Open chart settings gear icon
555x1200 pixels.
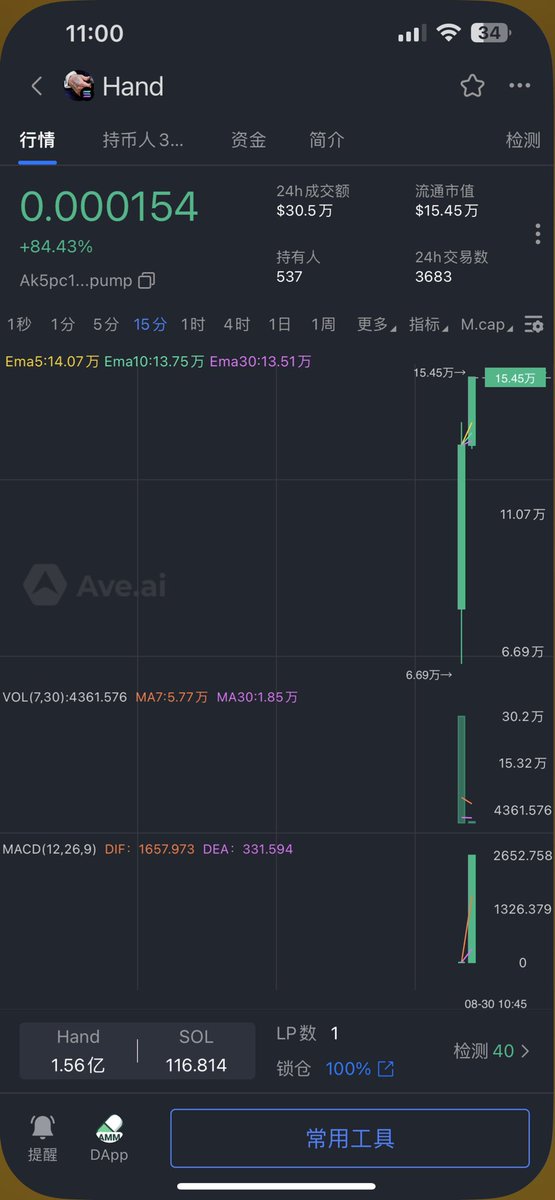535,324
